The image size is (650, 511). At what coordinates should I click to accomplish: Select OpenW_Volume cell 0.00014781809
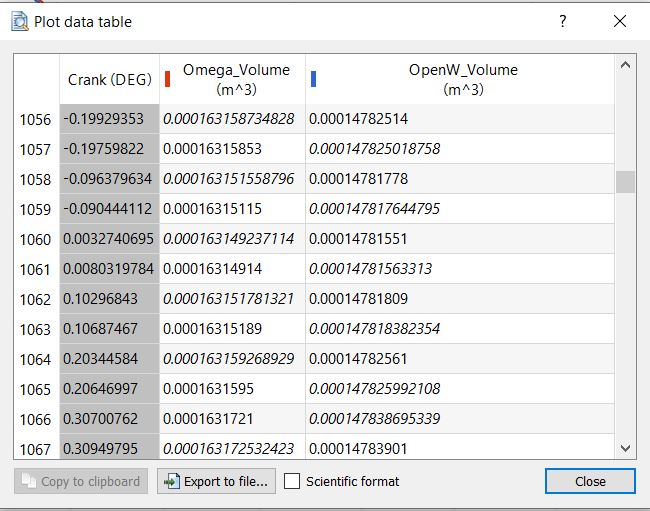pos(460,299)
